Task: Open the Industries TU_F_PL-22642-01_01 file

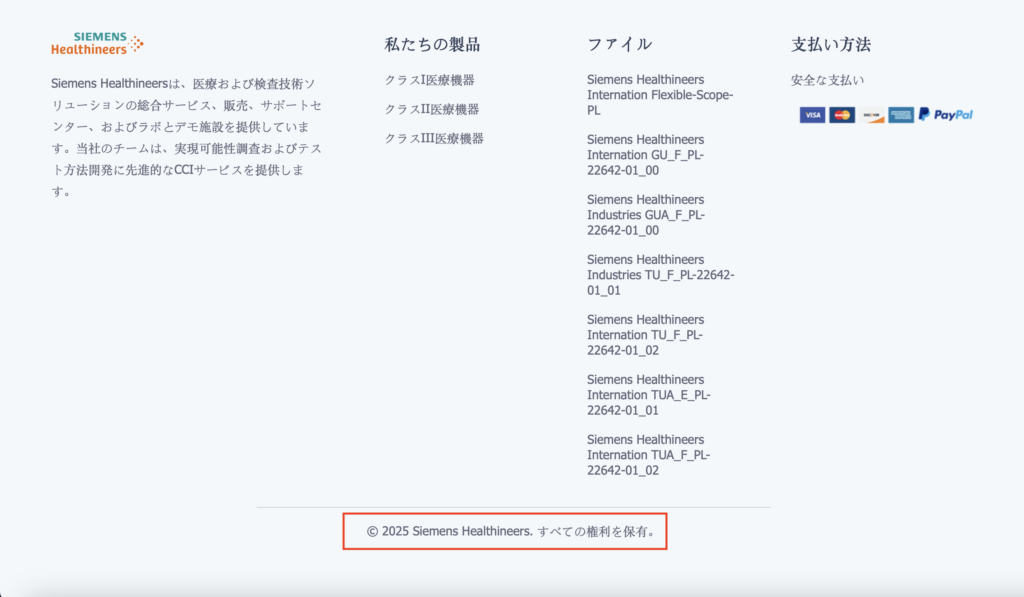Action: coord(661,275)
